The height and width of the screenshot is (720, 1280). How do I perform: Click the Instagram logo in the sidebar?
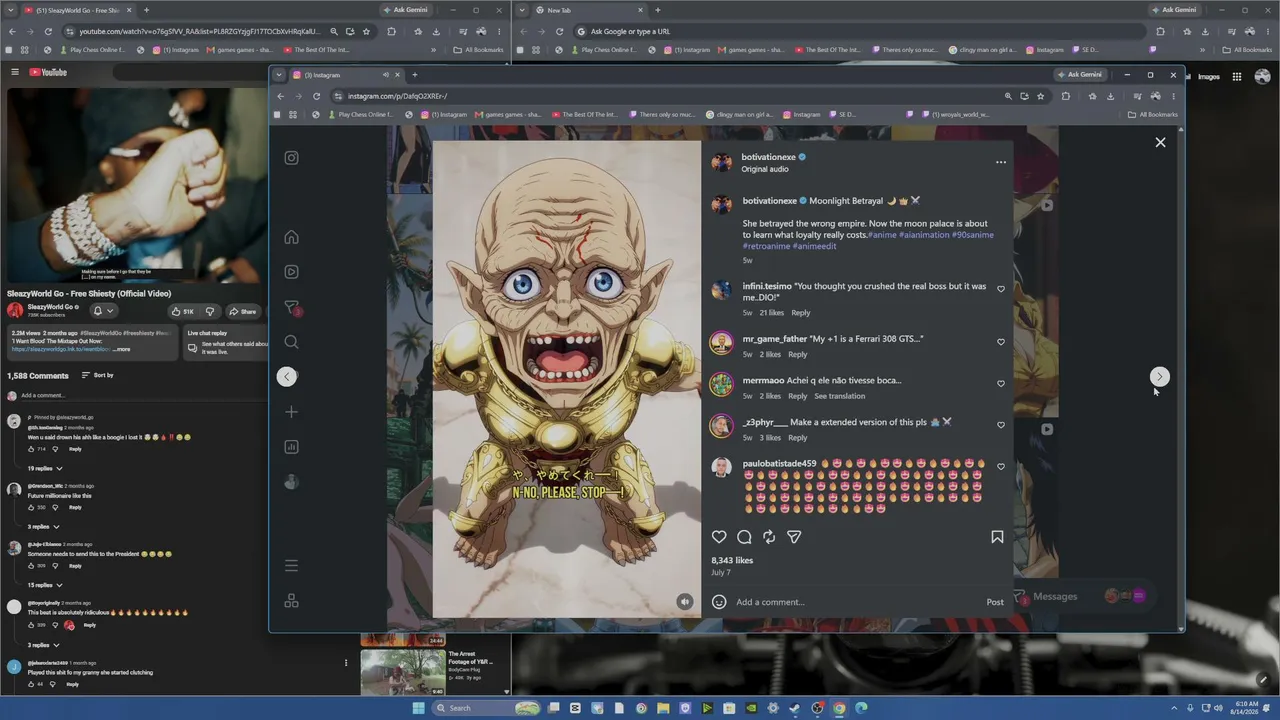(x=291, y=158)
